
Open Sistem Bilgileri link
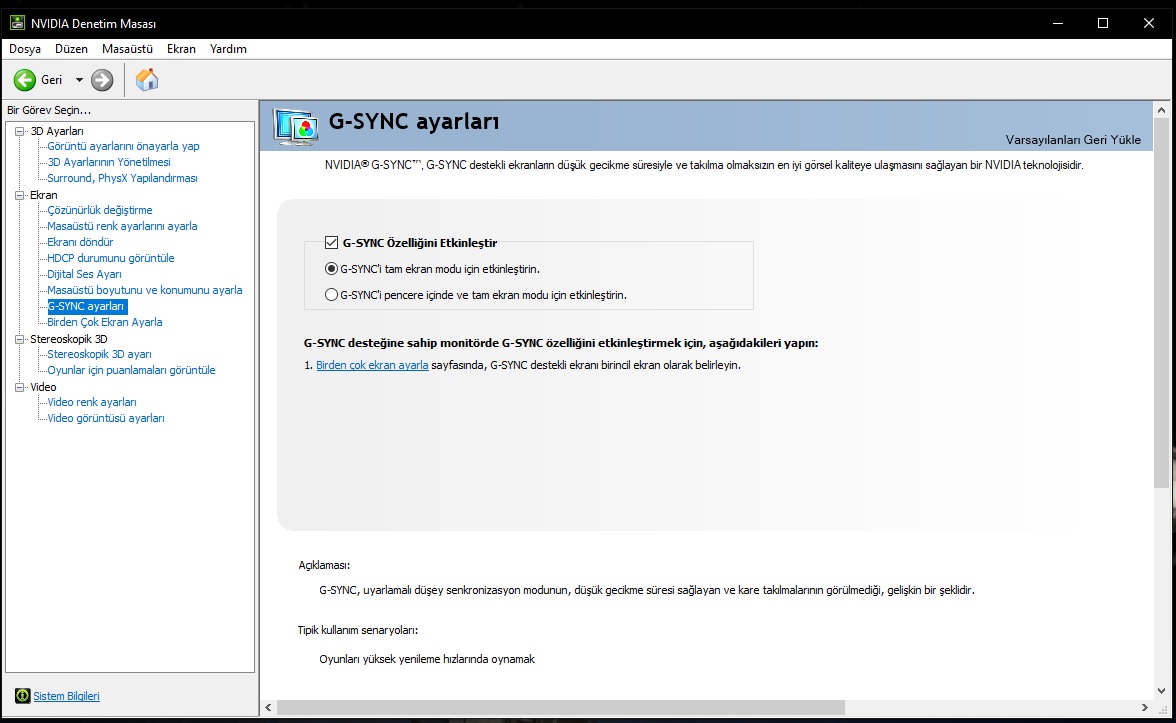pos(66,696)
